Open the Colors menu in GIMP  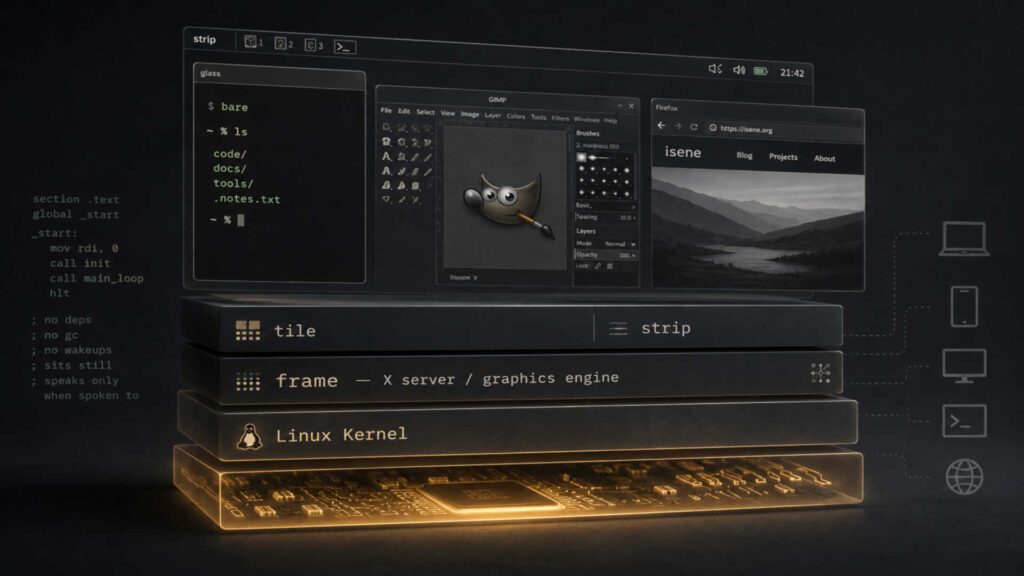pos(515,116)
